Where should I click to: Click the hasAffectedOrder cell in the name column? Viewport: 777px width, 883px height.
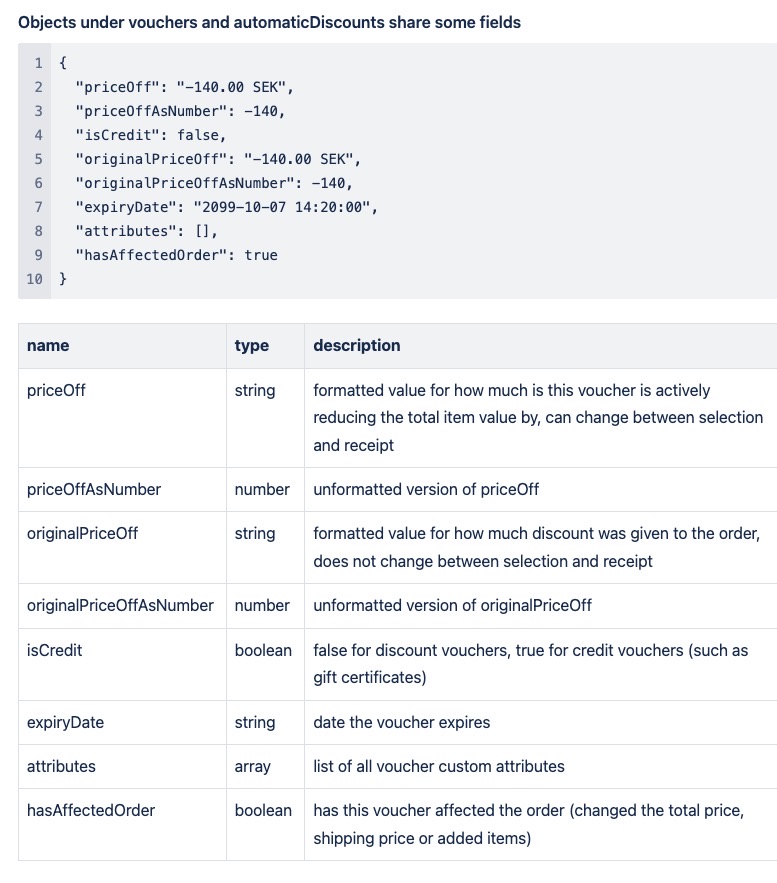click(91, 810)
